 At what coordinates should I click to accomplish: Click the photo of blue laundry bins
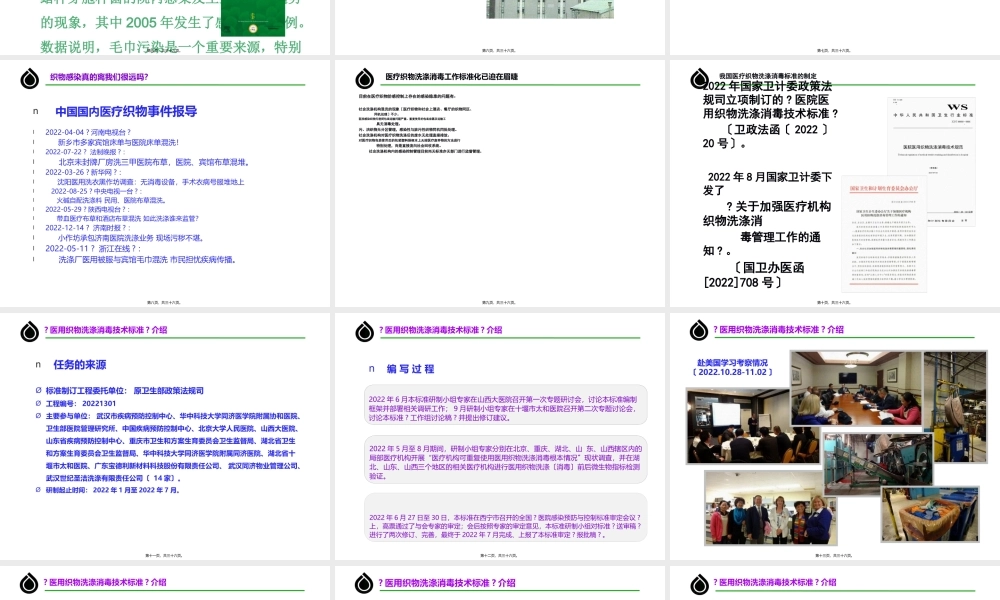tap(928, 512)
